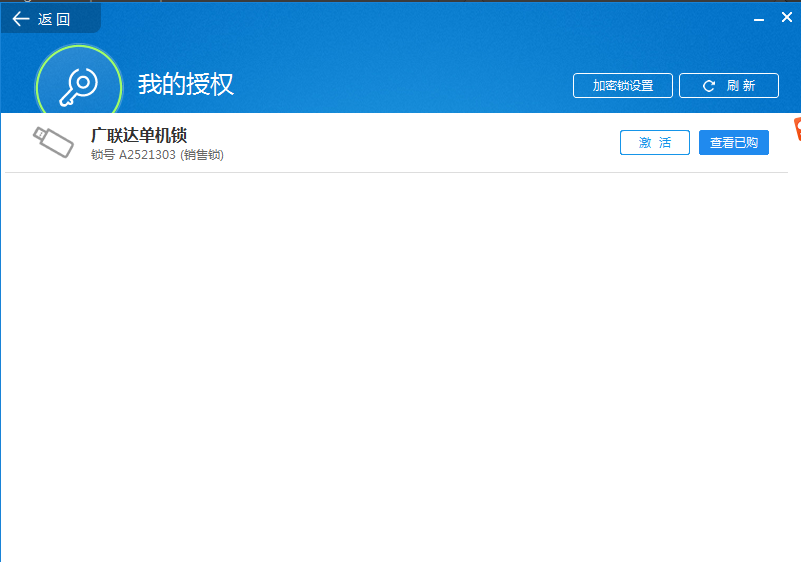This screenshot has width=801, height=562.
Task: Select the 广联达单机锁 title text
Action: 139,135
